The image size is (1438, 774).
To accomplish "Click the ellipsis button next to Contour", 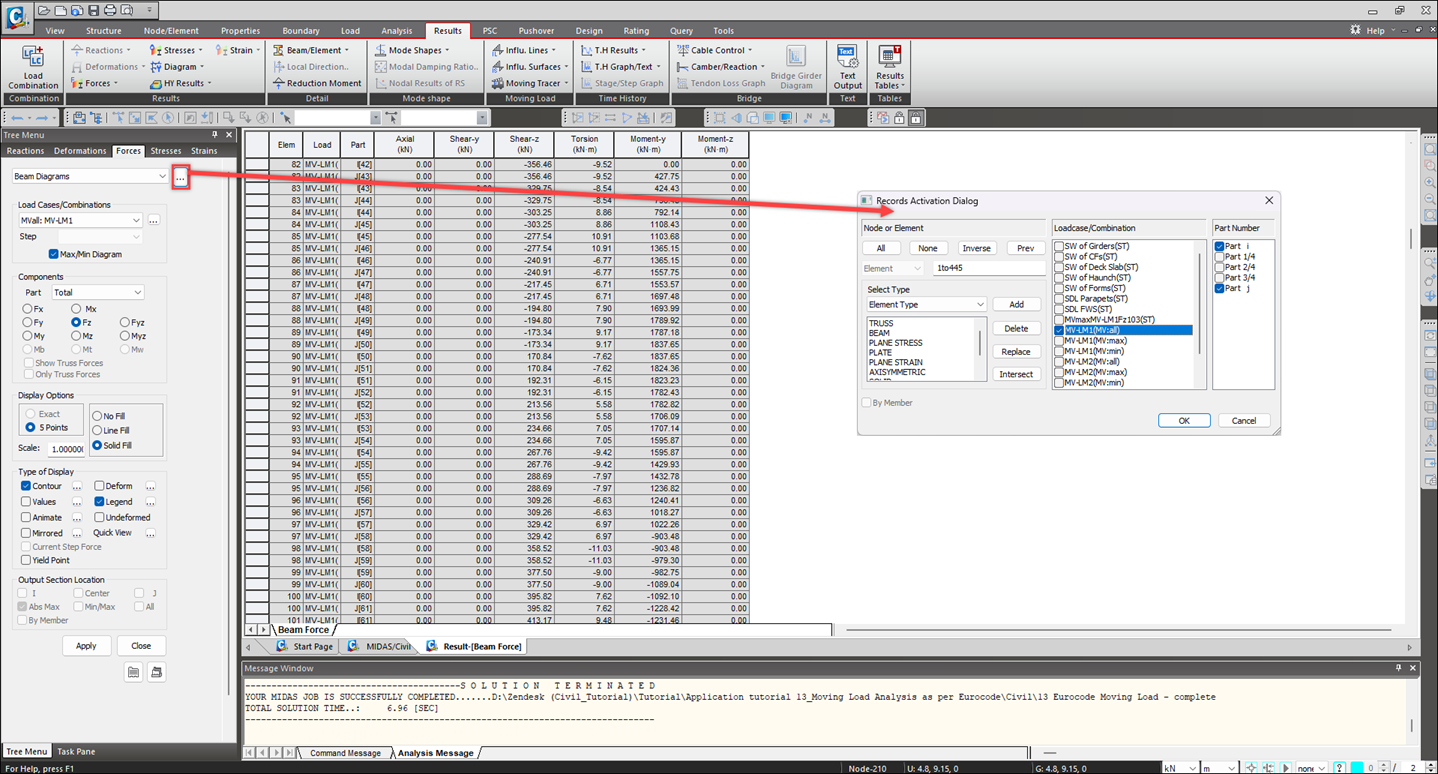I will 77,486.
